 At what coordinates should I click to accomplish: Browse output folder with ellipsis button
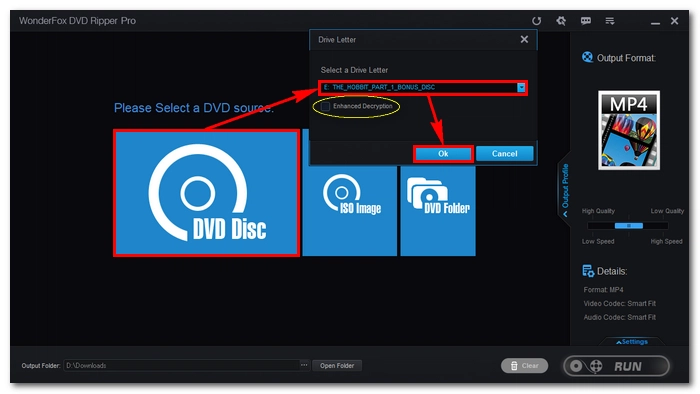(x=304, y=365)
